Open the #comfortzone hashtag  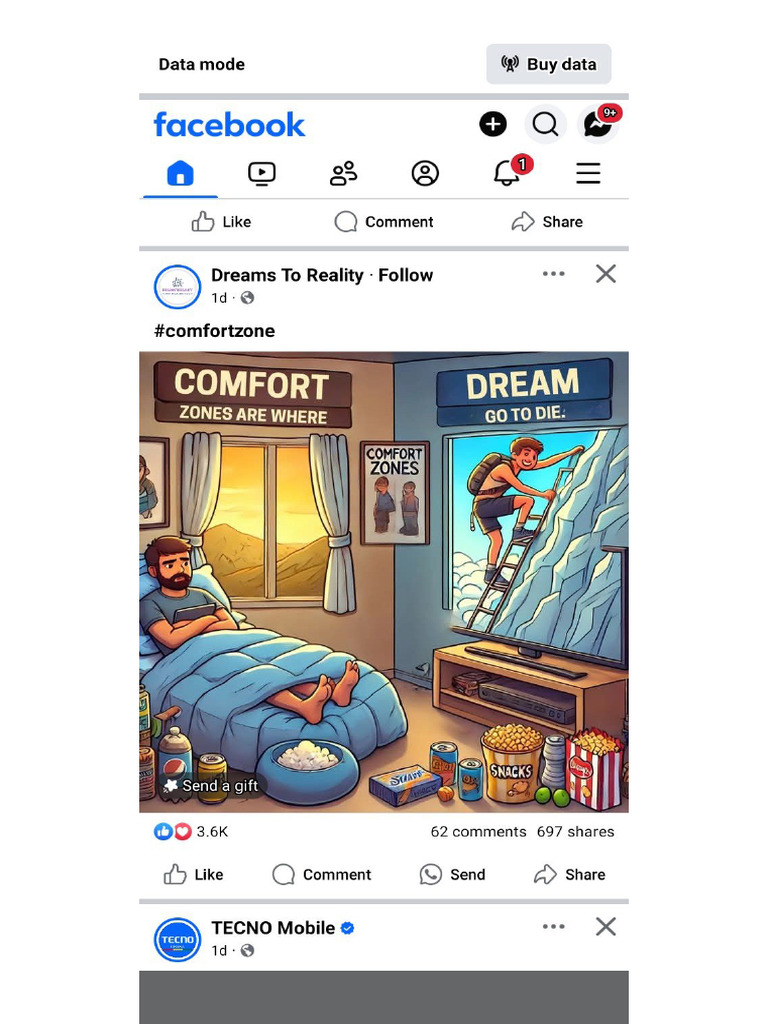pos(214,330)
